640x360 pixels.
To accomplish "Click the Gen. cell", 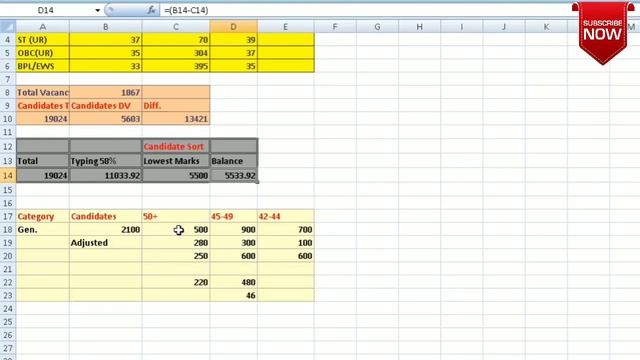I will [x=42, y=229].
